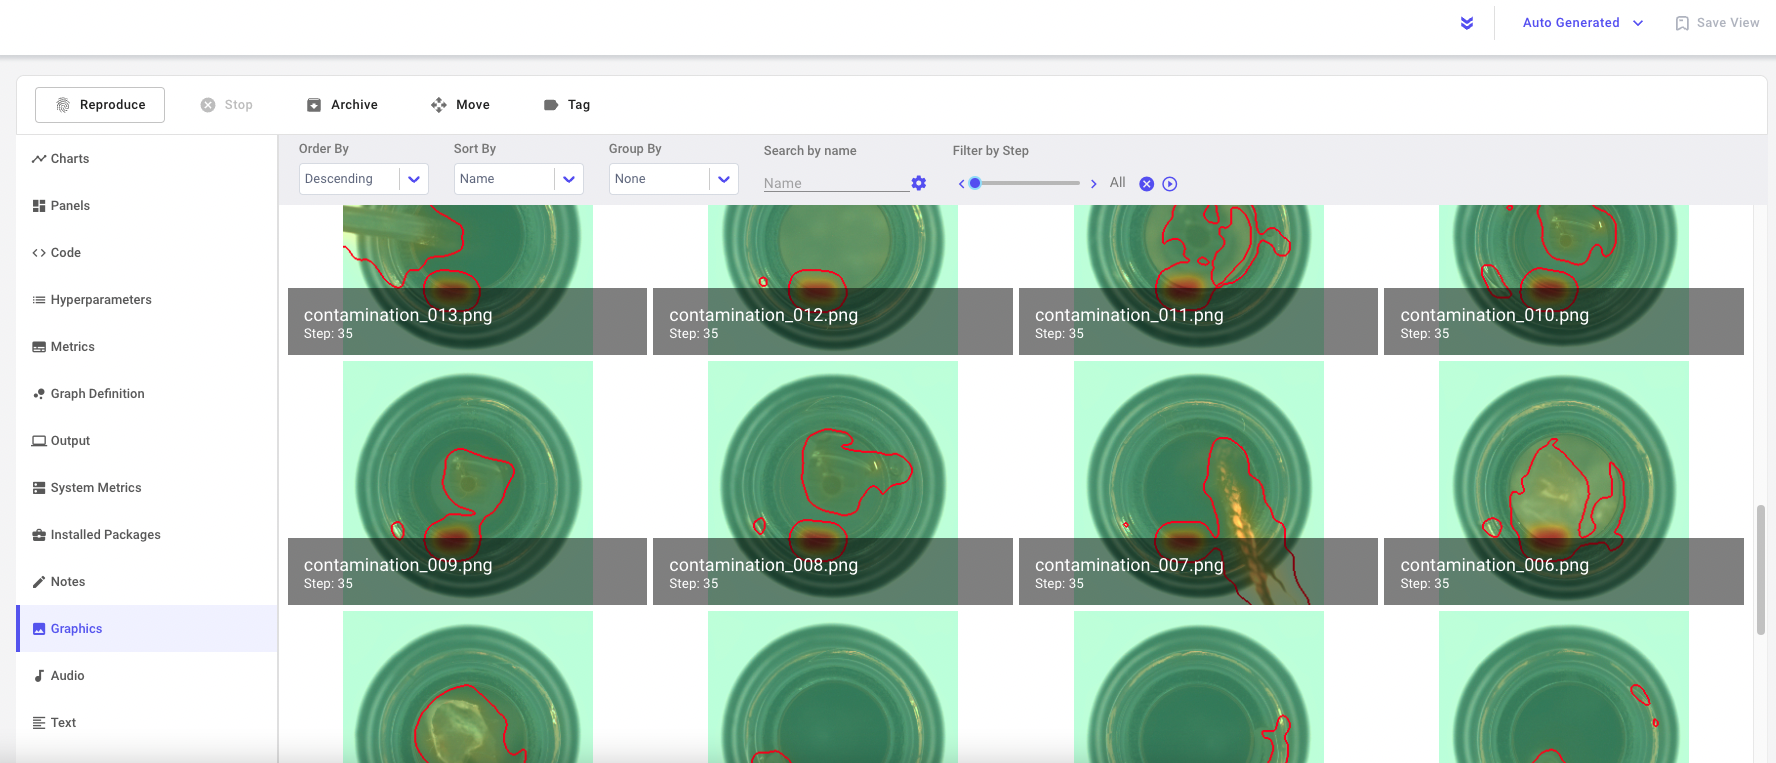This screenshot has width=1776, height=763.
Task: Click the Tag icon in toolbar
Action: click(x=551, y=105)
